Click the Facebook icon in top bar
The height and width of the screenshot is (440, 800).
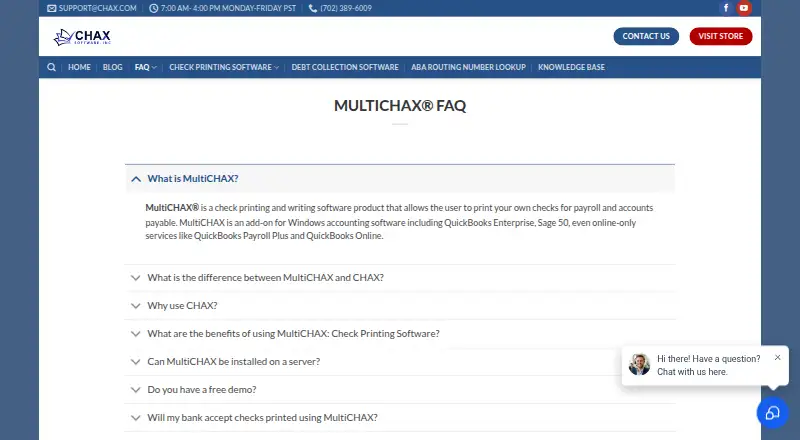(726, 8)
